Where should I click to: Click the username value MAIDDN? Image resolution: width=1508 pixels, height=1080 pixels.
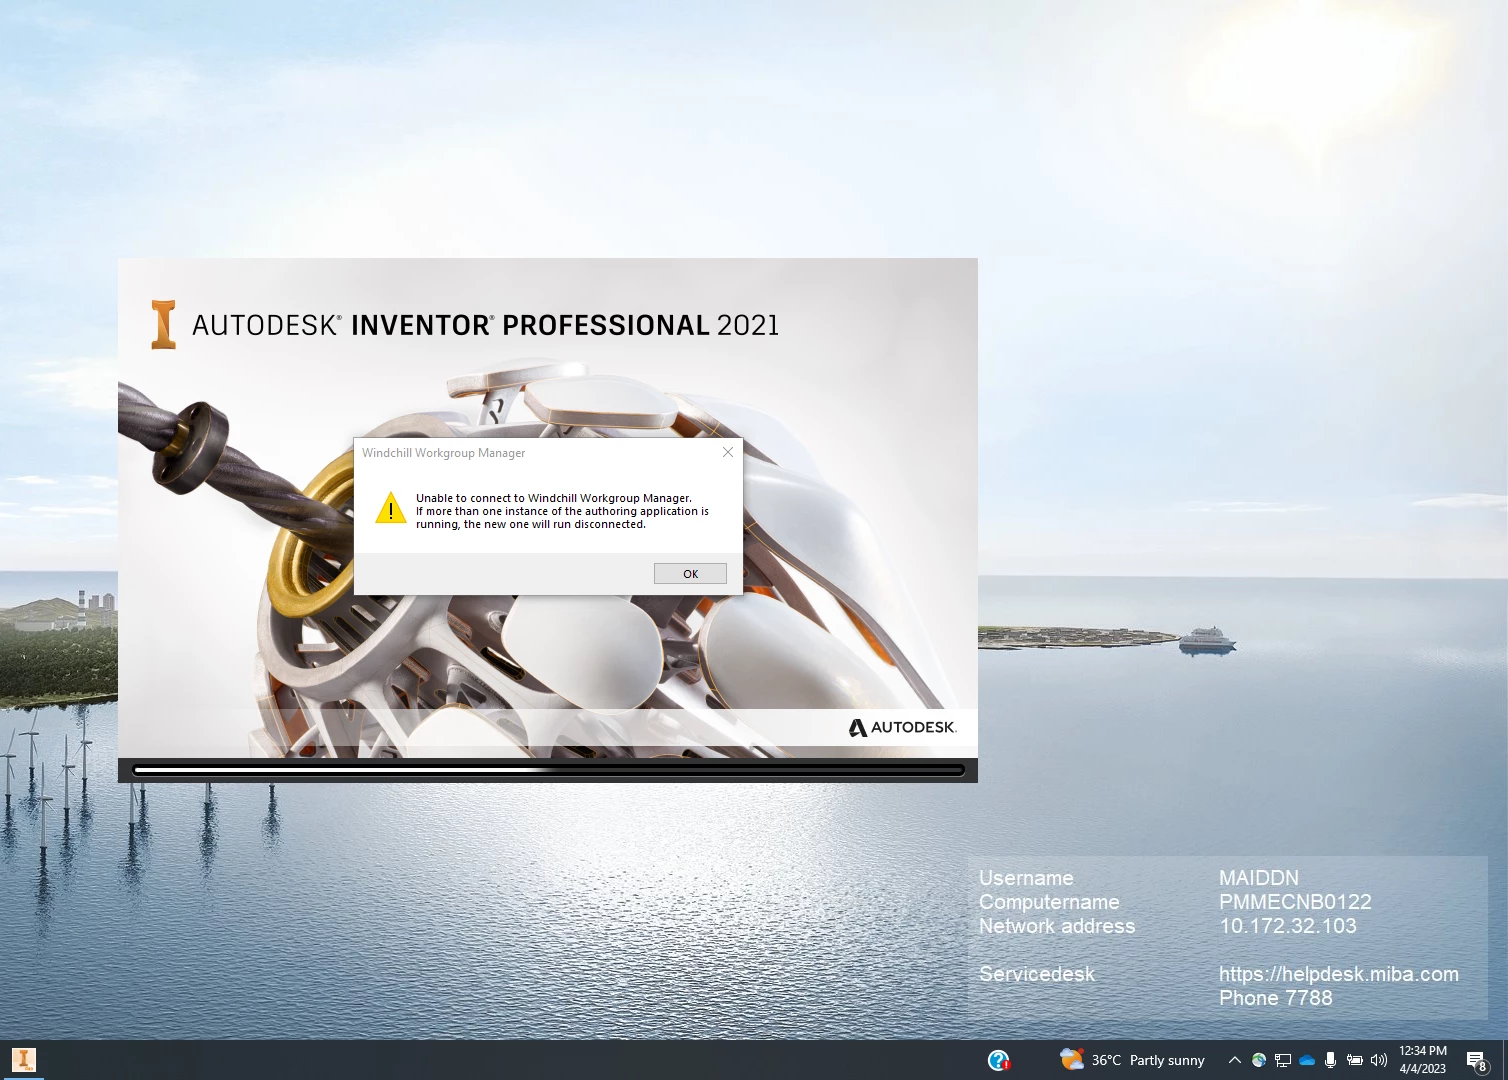(1258, 878)
